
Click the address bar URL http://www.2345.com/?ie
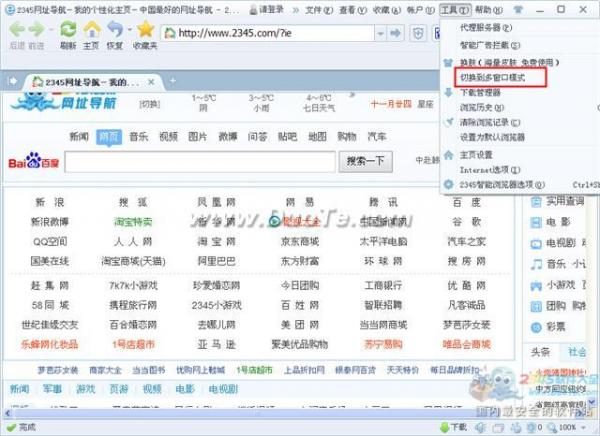[x=235, y=33]
